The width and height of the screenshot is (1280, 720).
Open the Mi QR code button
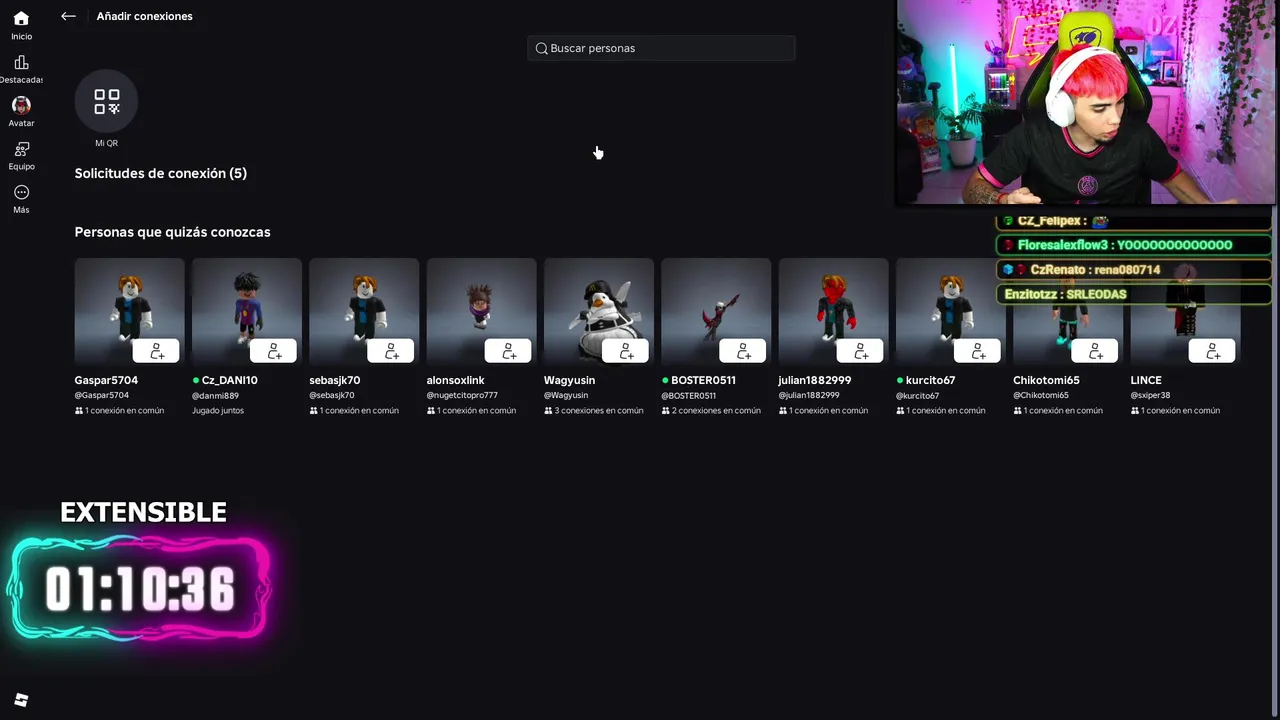click(x=106, y=101)
